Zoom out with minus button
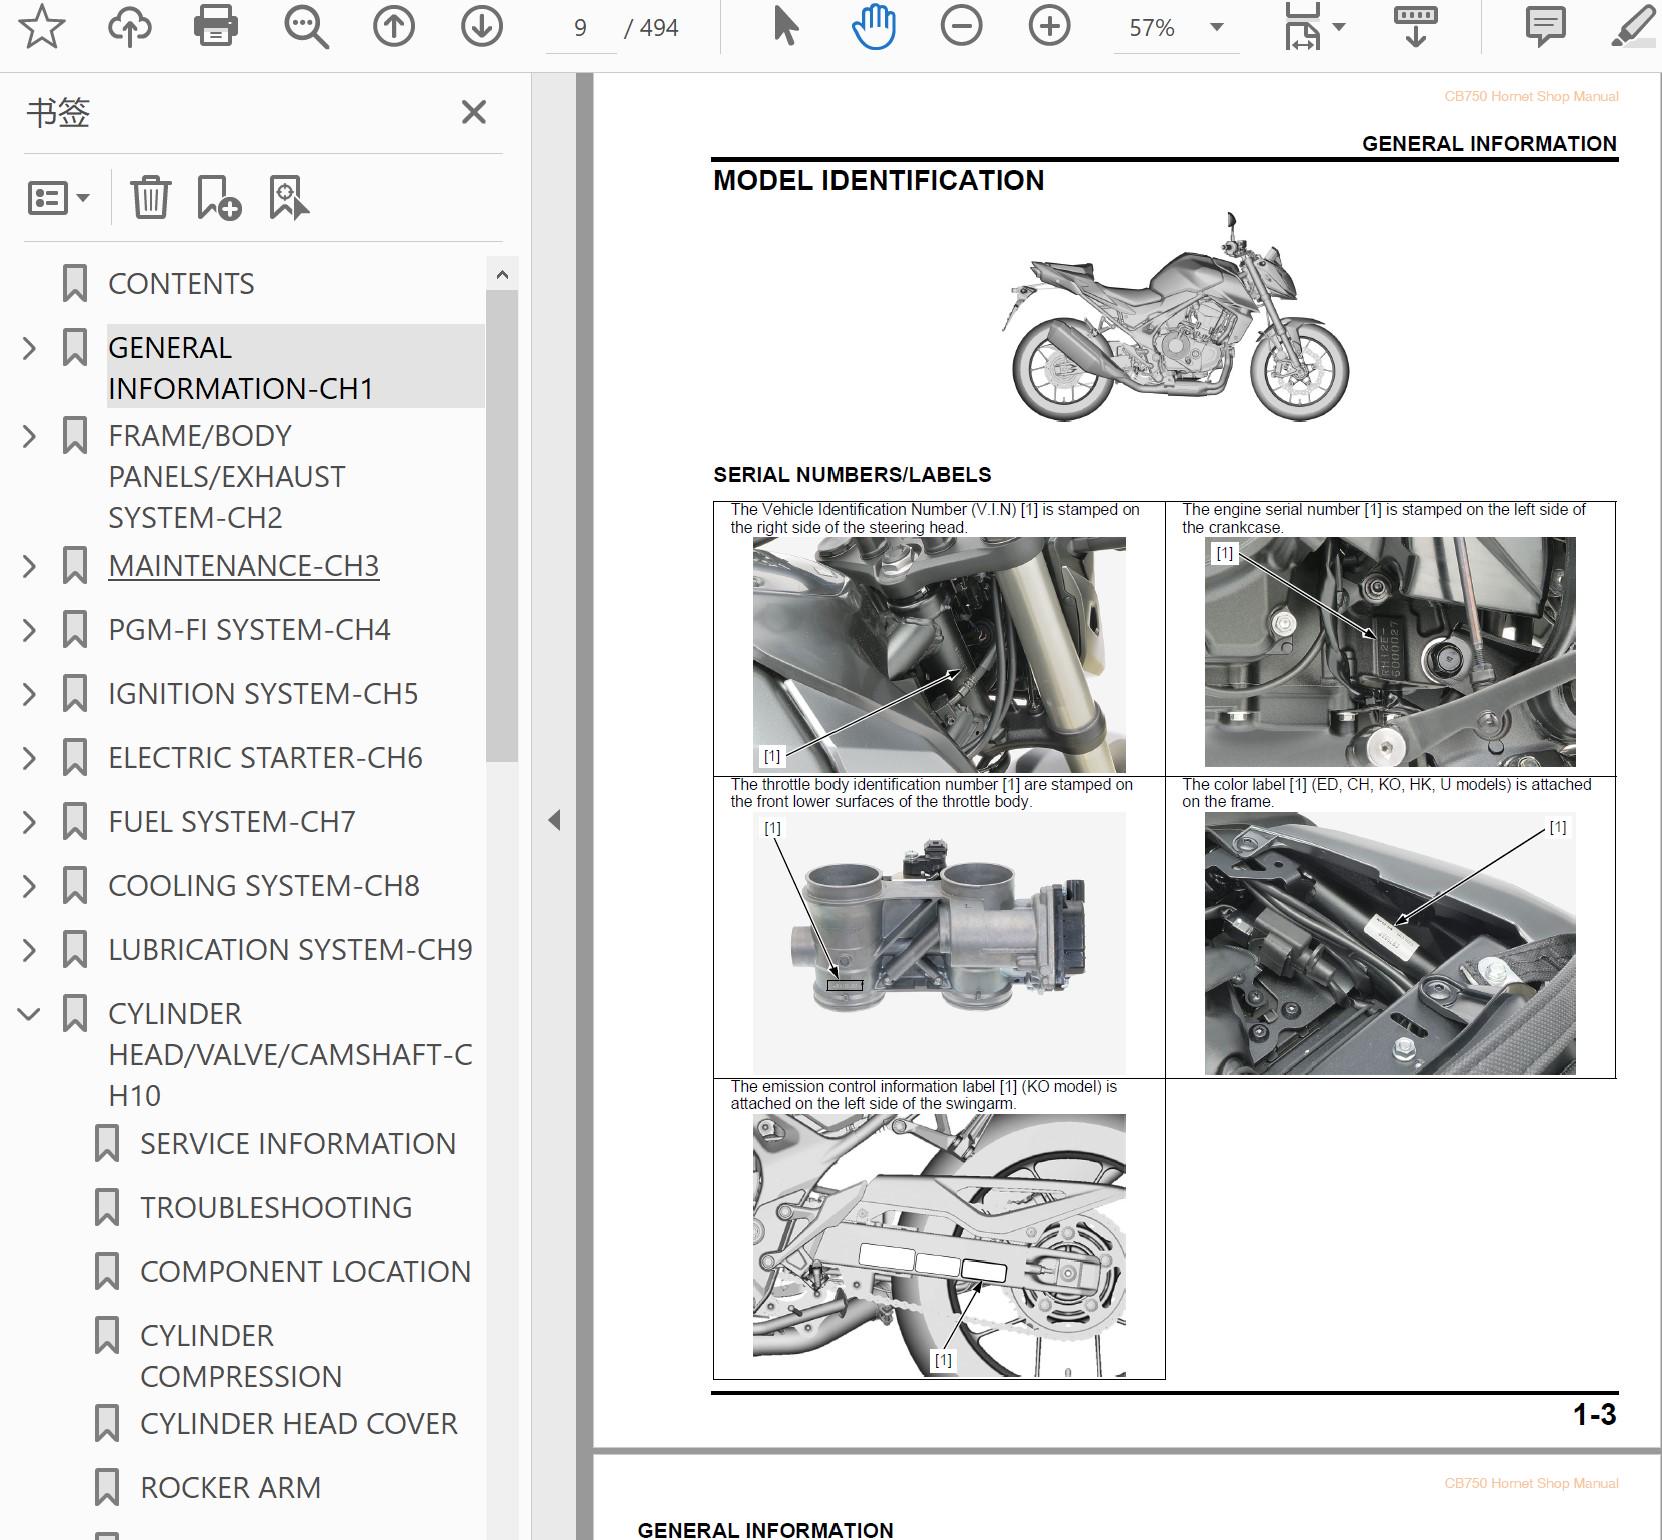 pos(962,27)
